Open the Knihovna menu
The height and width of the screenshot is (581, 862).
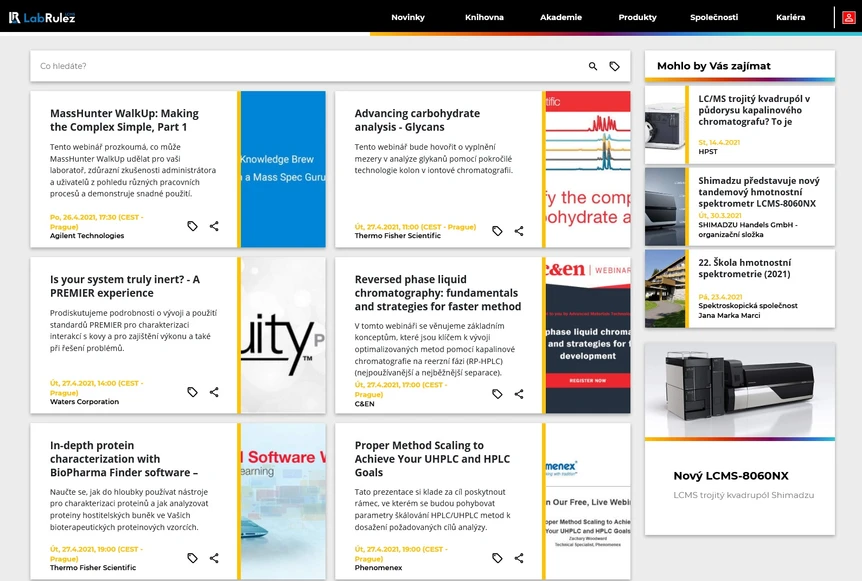(484, 17)
